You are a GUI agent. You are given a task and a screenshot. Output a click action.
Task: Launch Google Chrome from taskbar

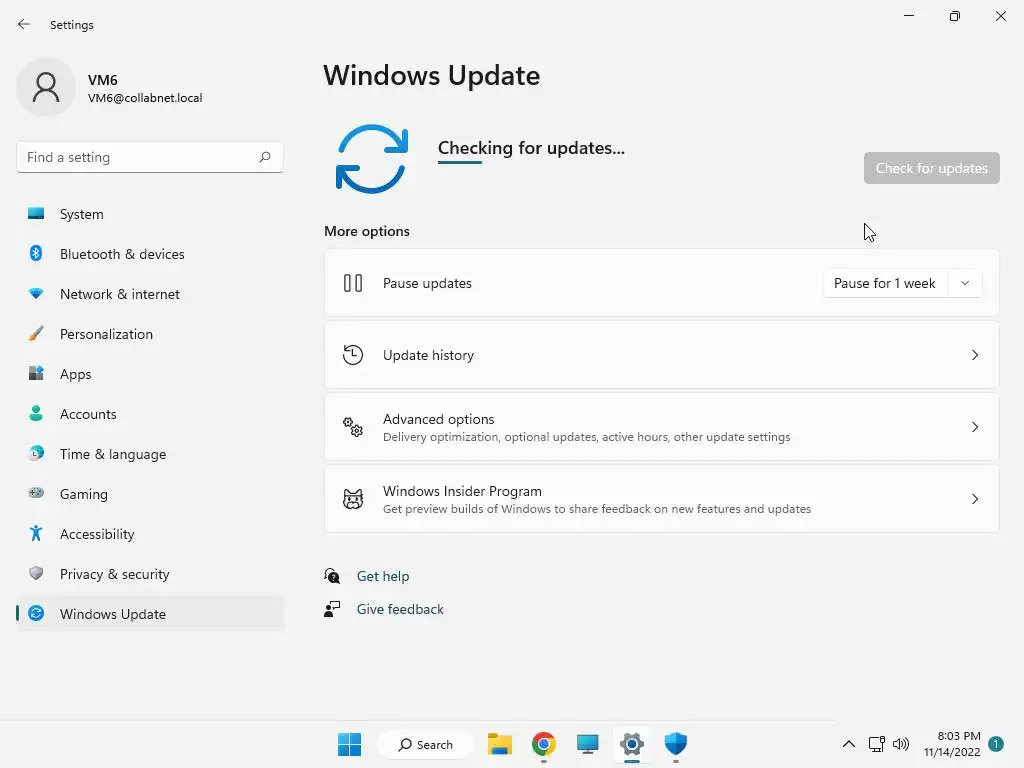pyautogui.click(x=543, y=744)
